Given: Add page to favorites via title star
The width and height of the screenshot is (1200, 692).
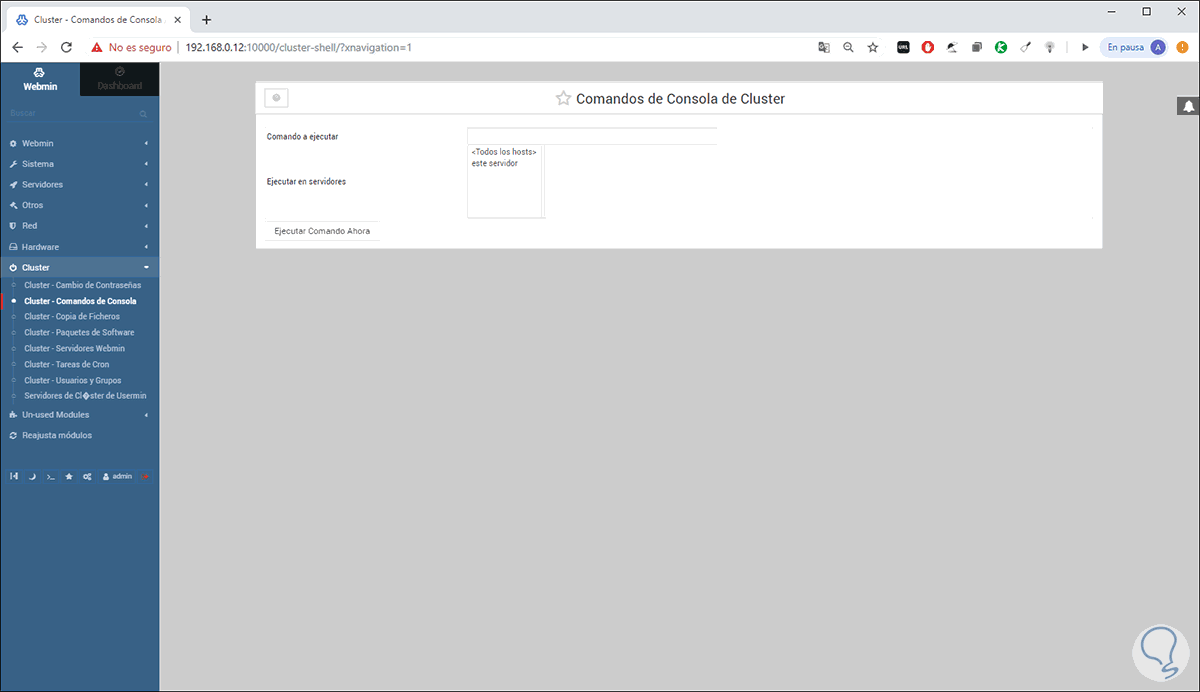Looking at the screenshot, I should click(563, 99).
